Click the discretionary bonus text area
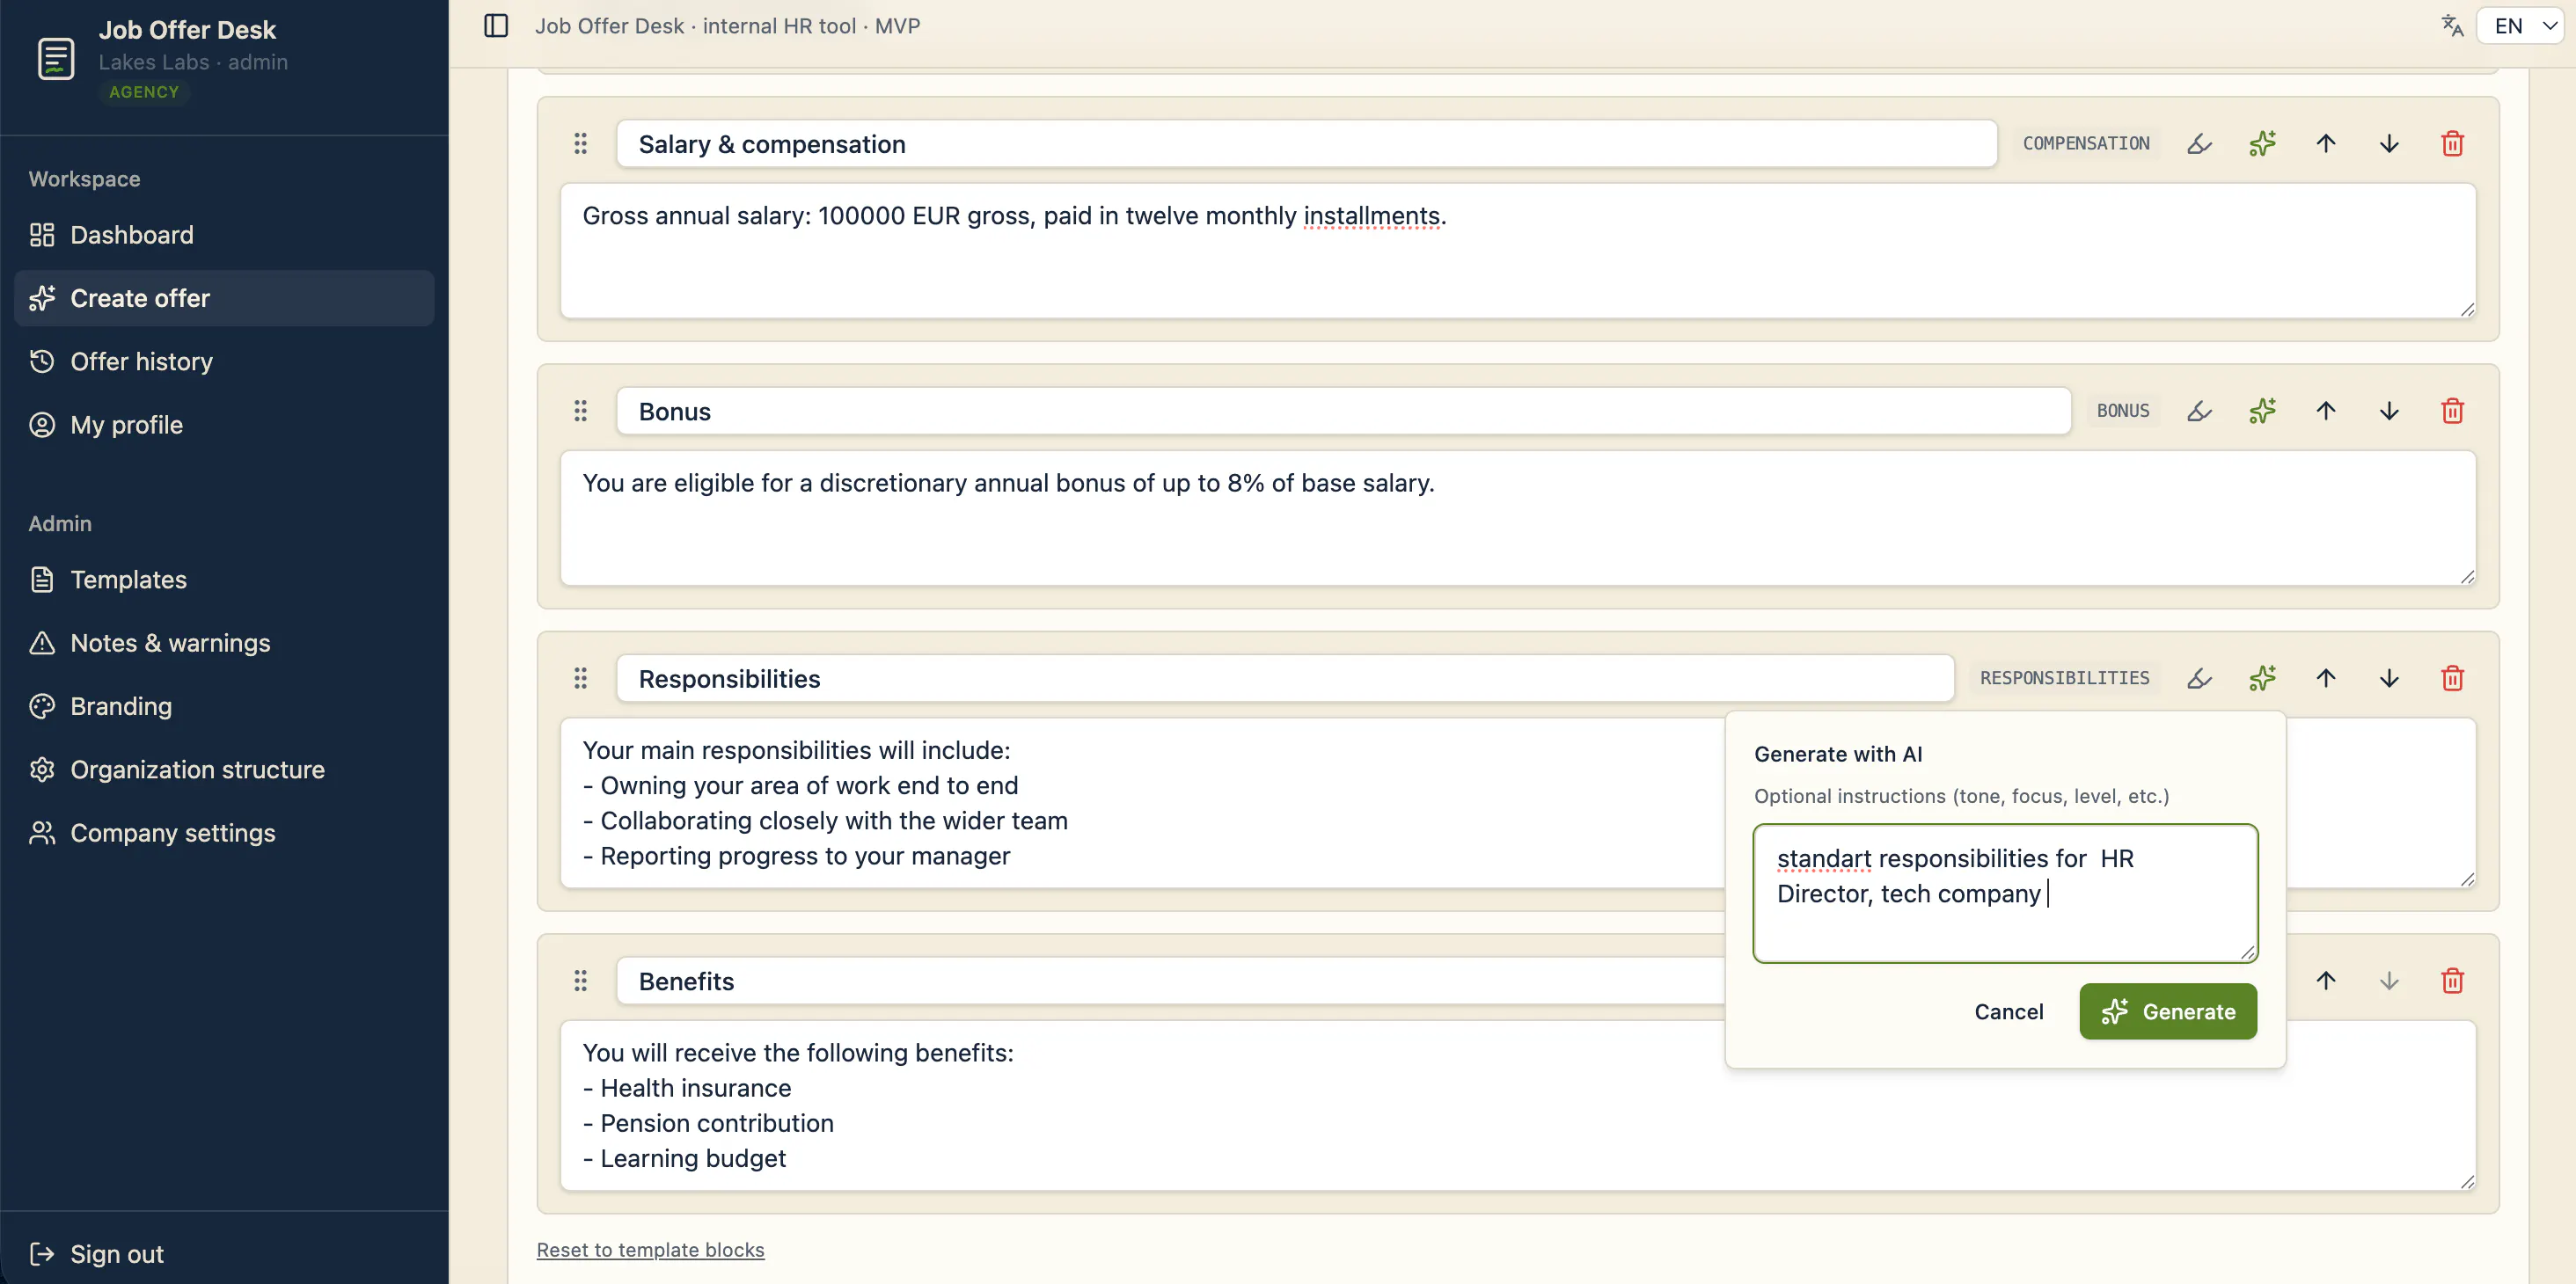The image size is (2576, 1284). click(x=1518, y=518)
